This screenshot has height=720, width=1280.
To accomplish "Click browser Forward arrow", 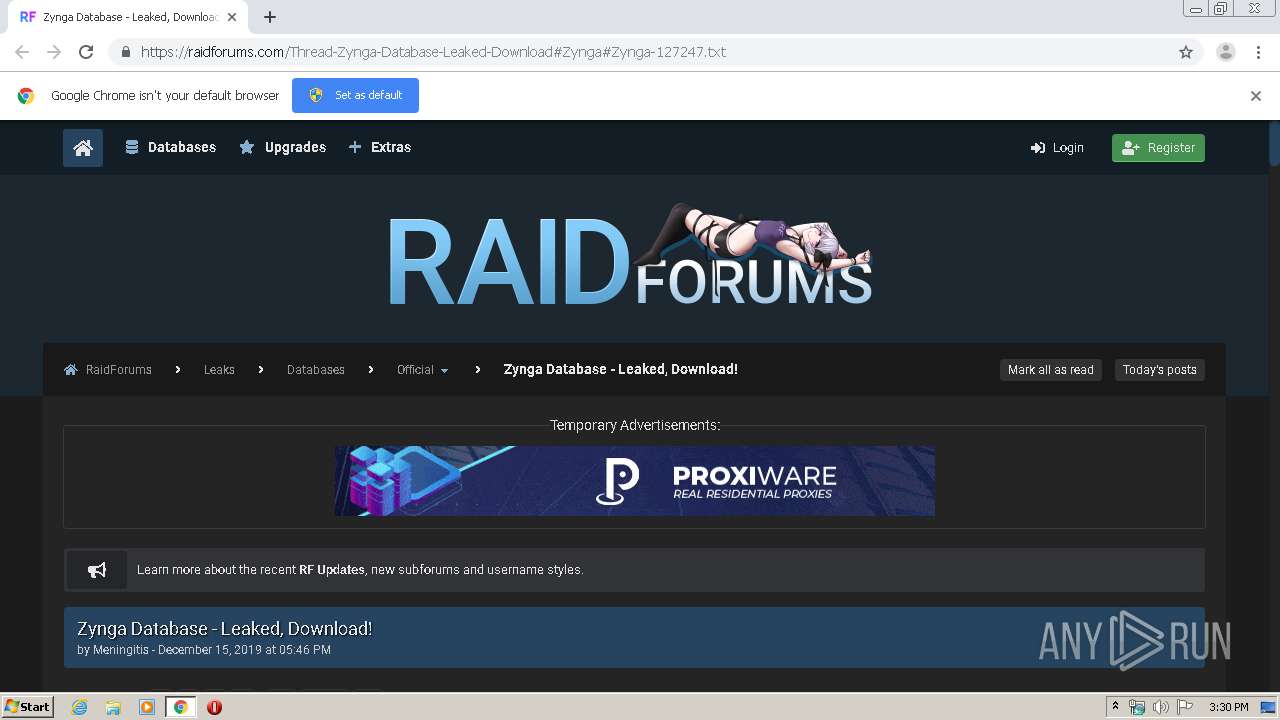I will coord(54,52).
